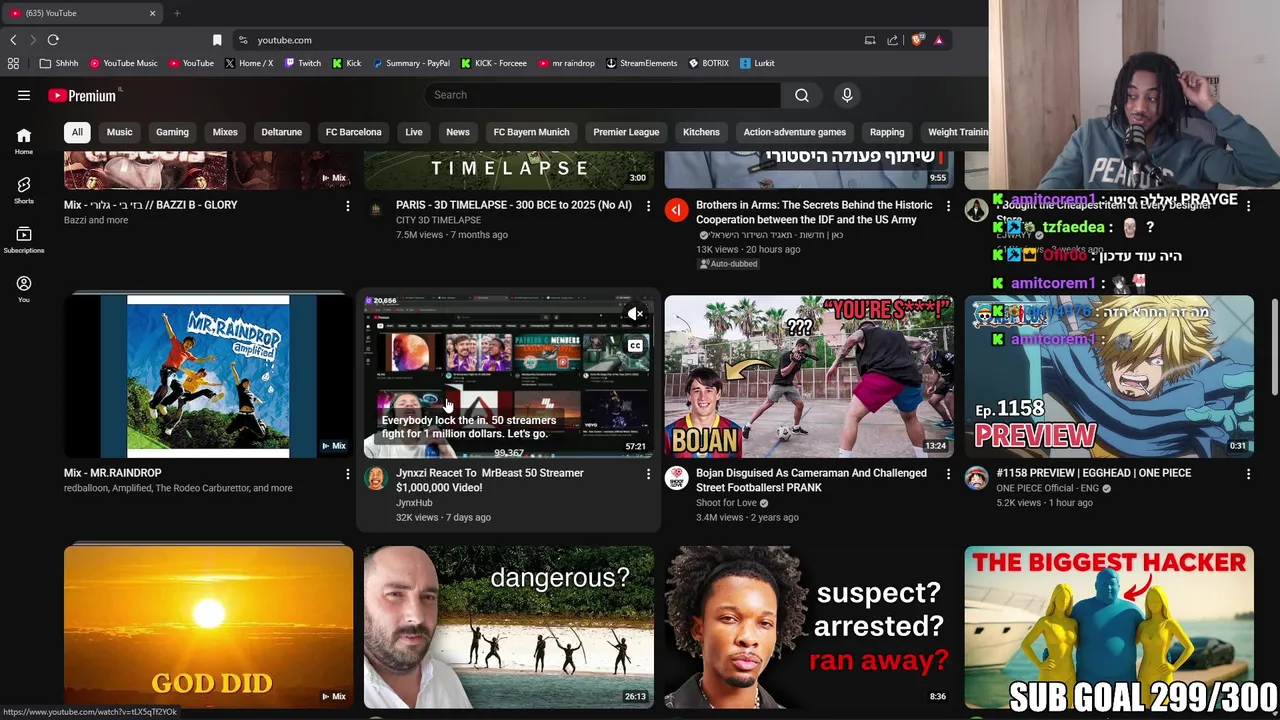
Task: Open more options for Jynxzi React video
Action: tap(648, 474)
